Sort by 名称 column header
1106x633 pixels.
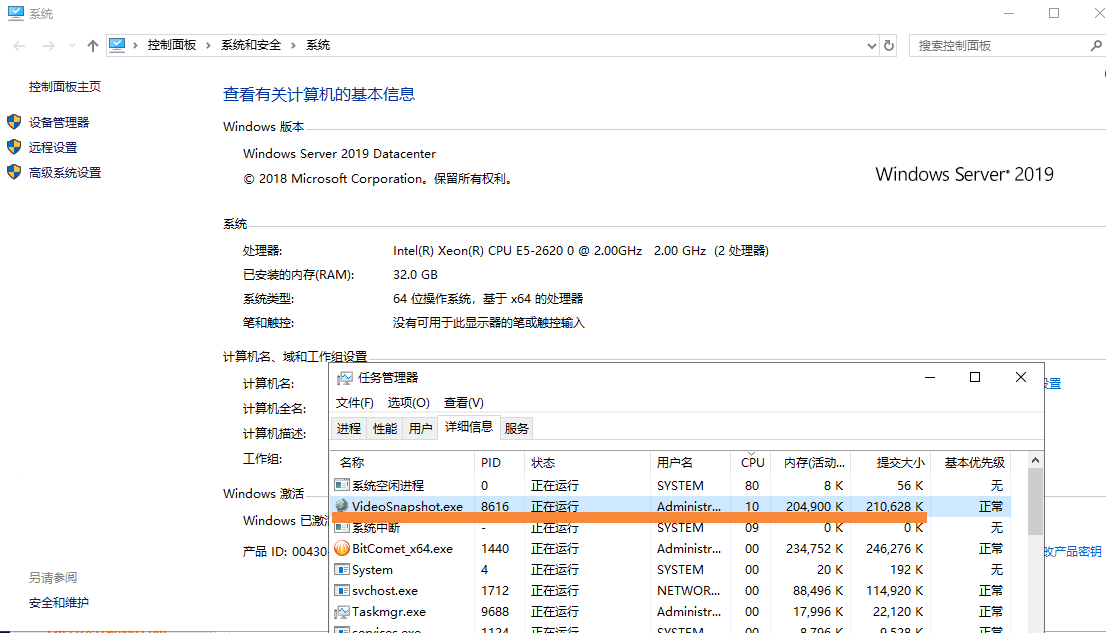402,463
